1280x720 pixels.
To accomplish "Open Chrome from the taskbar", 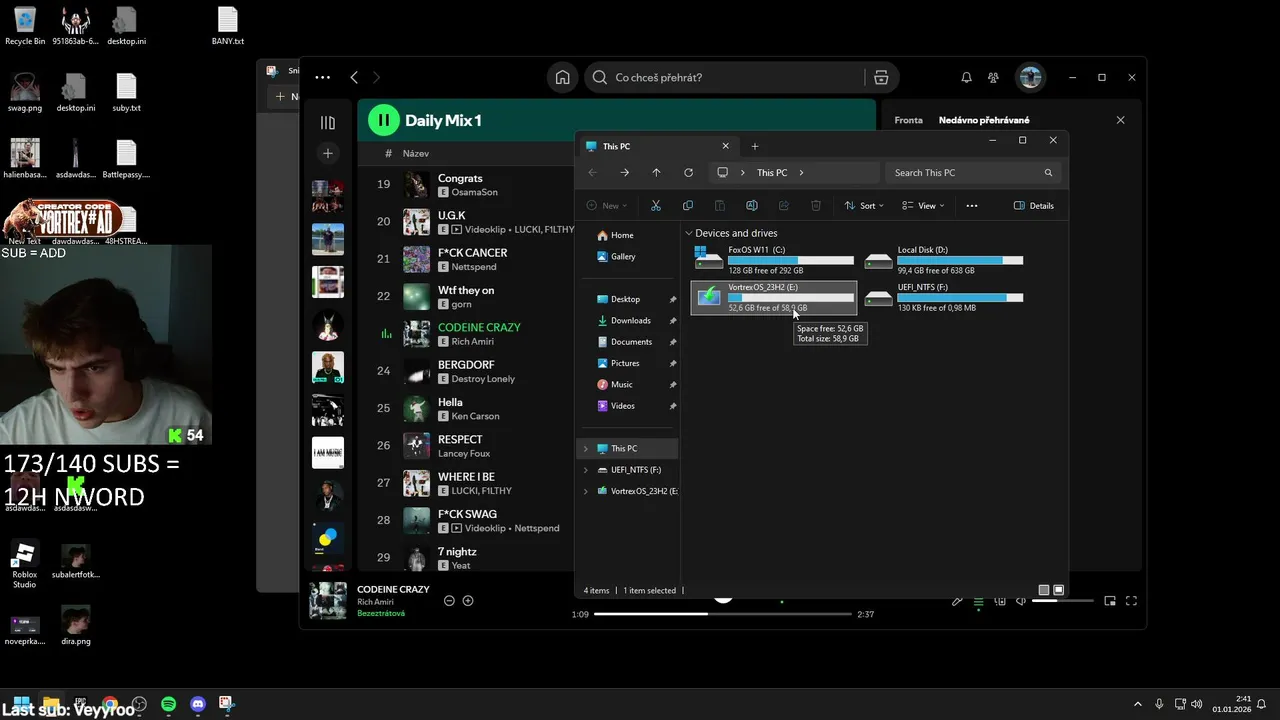I will (x=109, y=704).
